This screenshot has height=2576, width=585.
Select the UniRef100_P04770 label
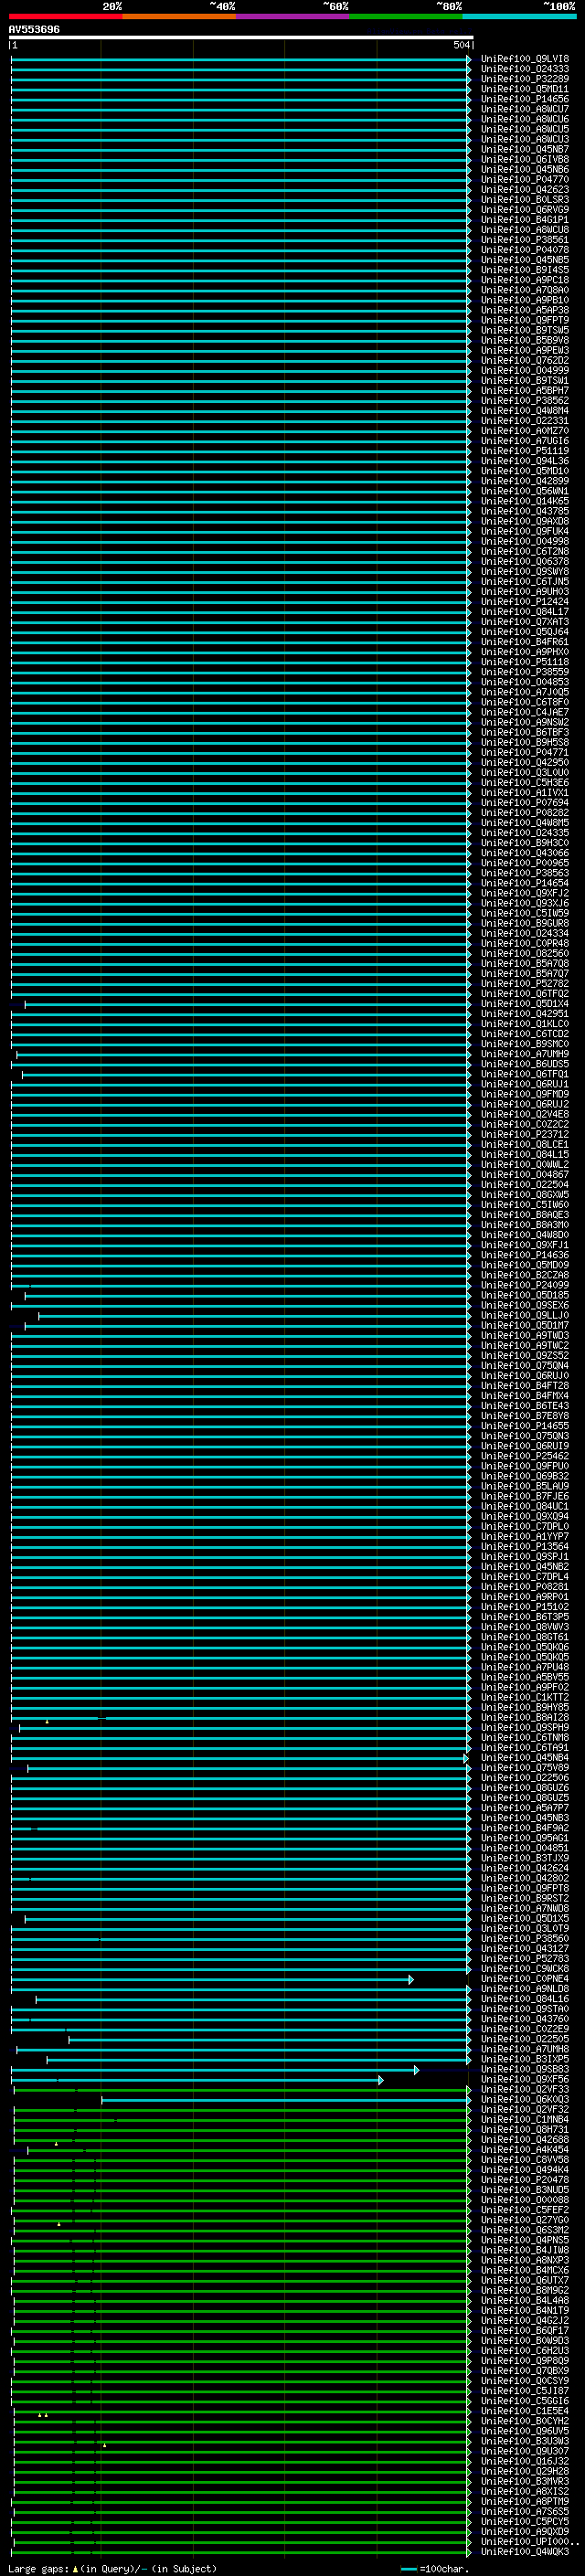tap(524, 180)
